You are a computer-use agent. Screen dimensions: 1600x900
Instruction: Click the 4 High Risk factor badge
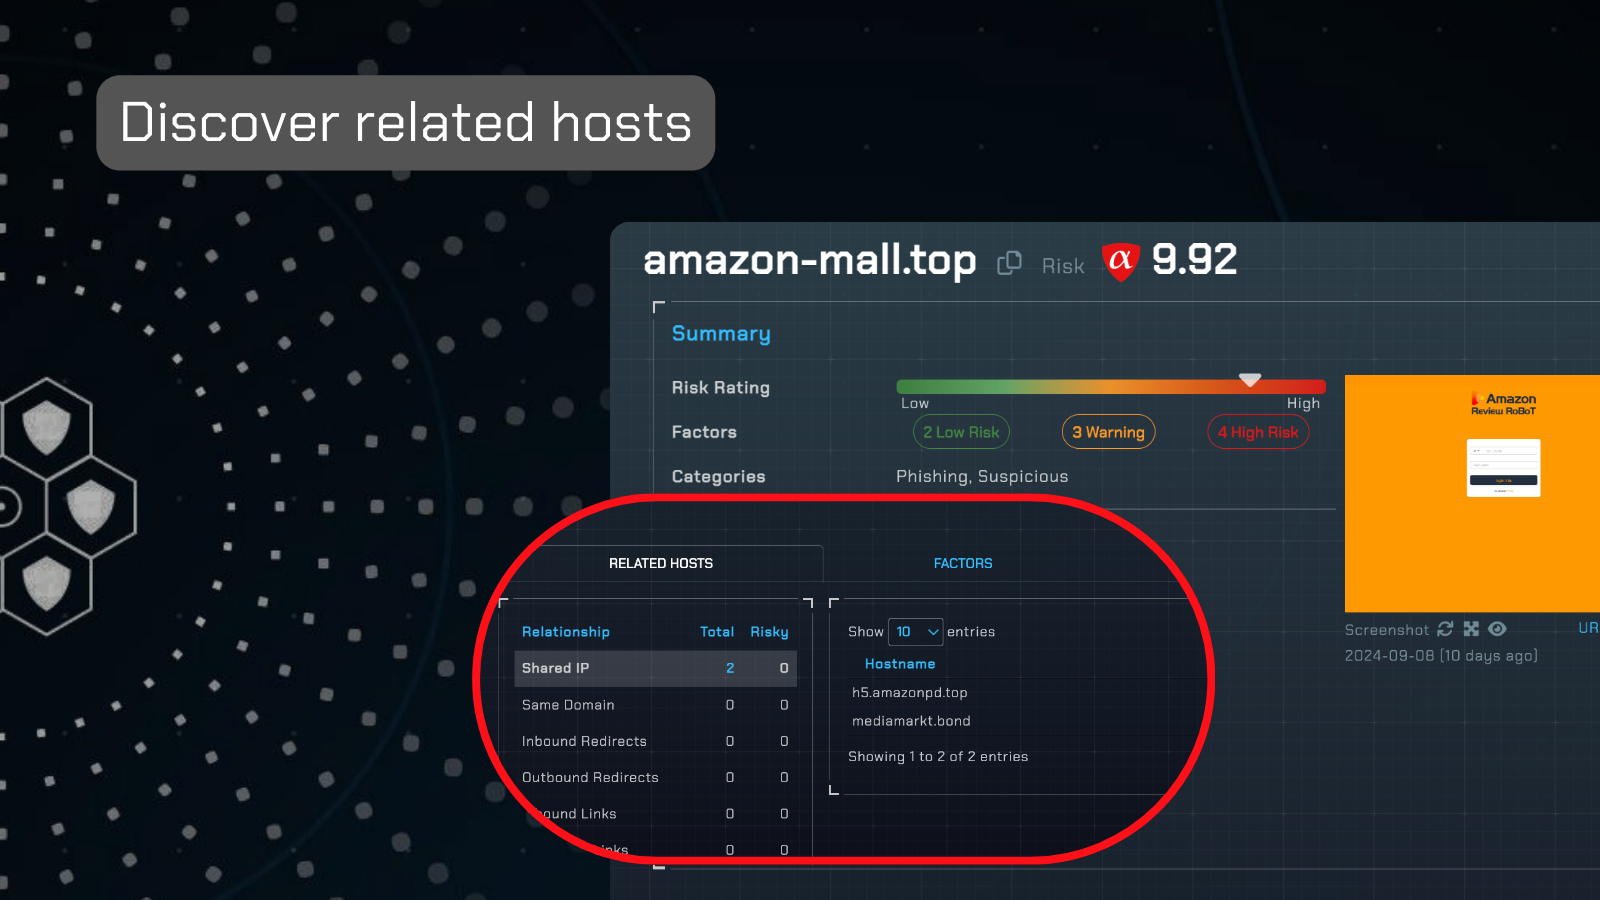[x=1258, y=432]
